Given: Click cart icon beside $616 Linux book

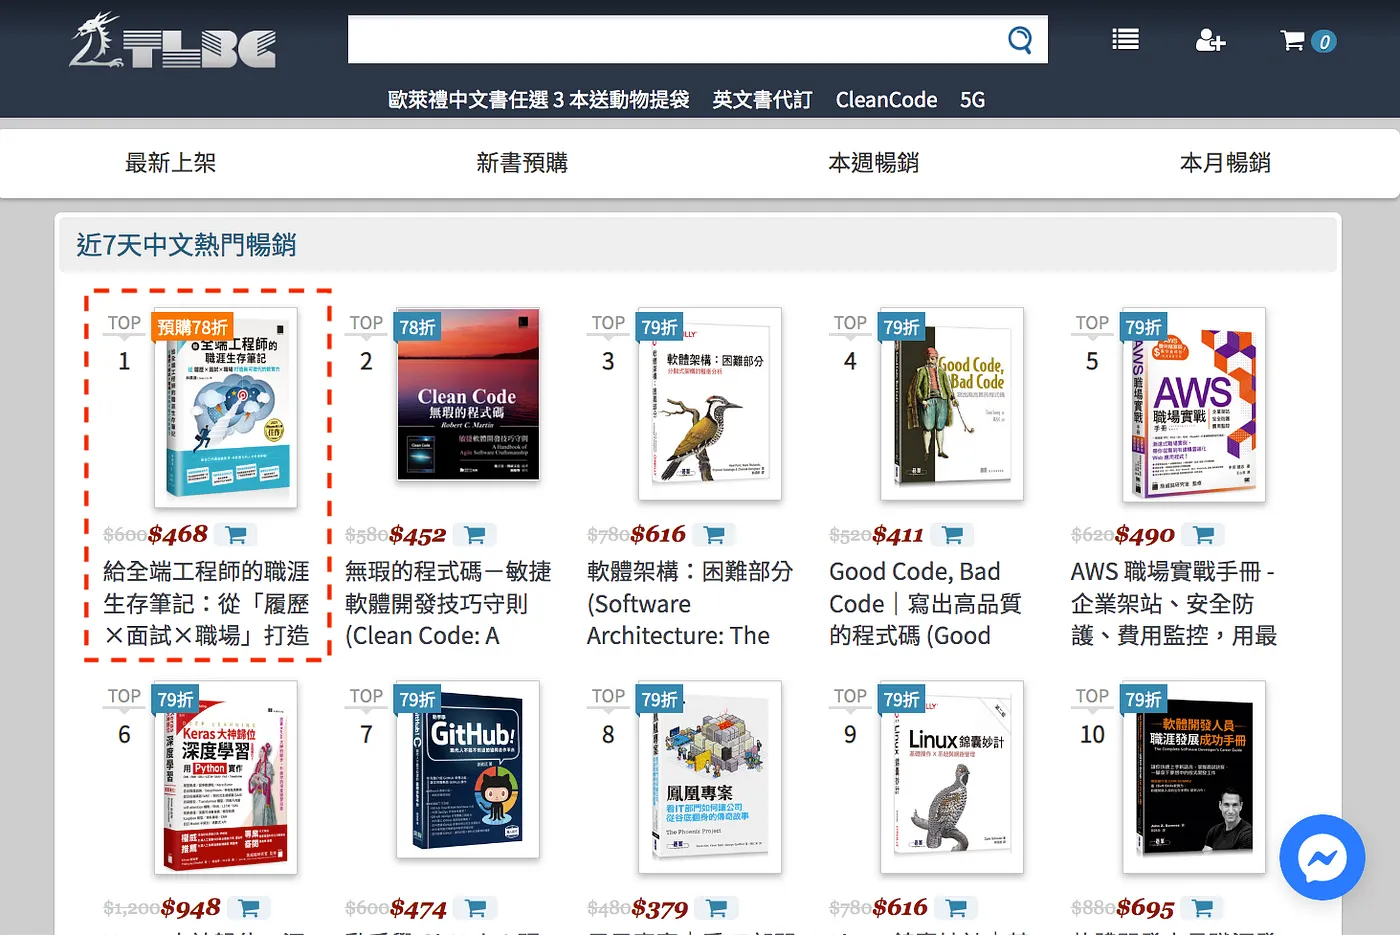Looking at the screenshot, I should 957,908.
